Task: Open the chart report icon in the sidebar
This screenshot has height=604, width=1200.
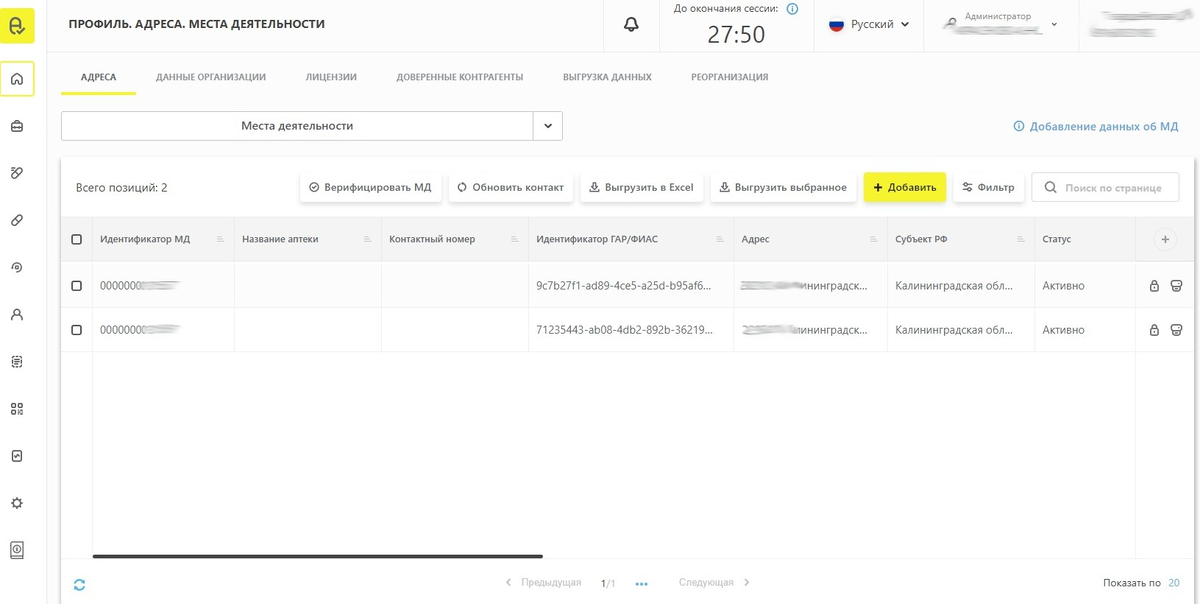Action: [x=17, y=455]
